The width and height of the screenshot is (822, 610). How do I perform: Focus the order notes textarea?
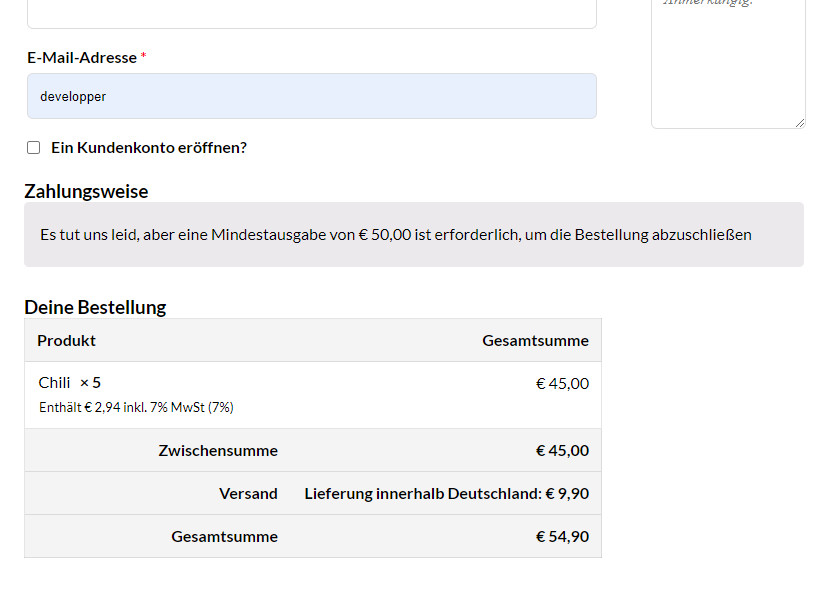pyautogui.click(x=728, y=60)
